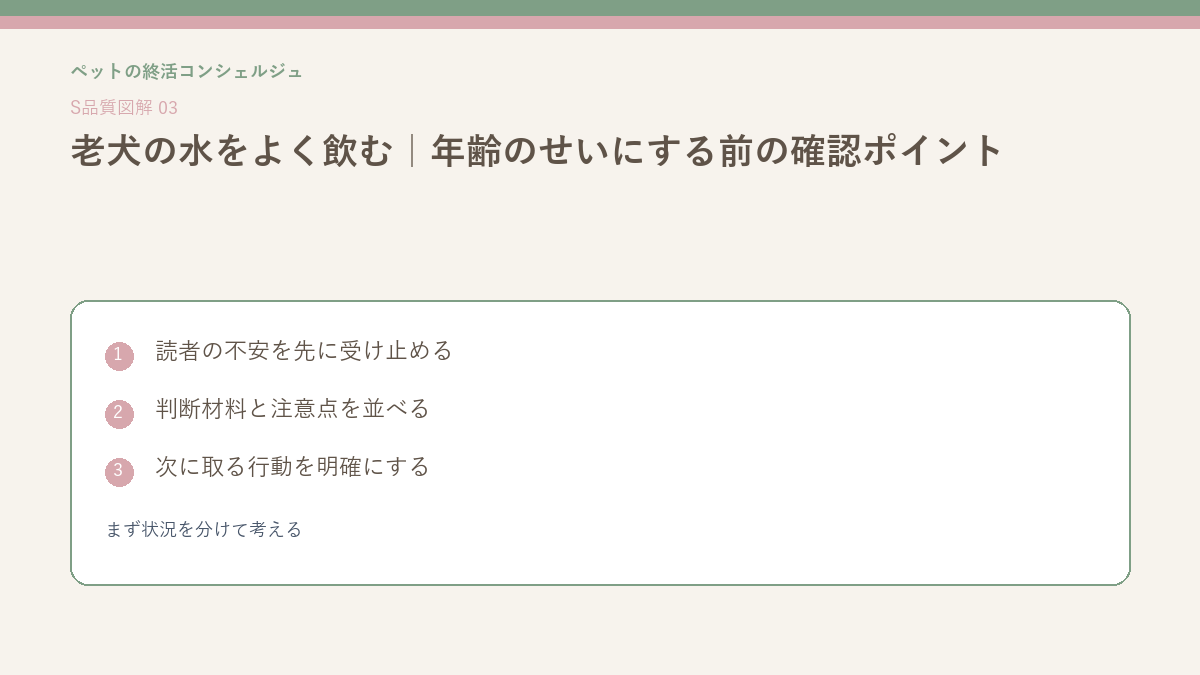The image size is (1200, 675).
Task: Click the ペットの終活コンシェルジュ header text
Action: 186,71
